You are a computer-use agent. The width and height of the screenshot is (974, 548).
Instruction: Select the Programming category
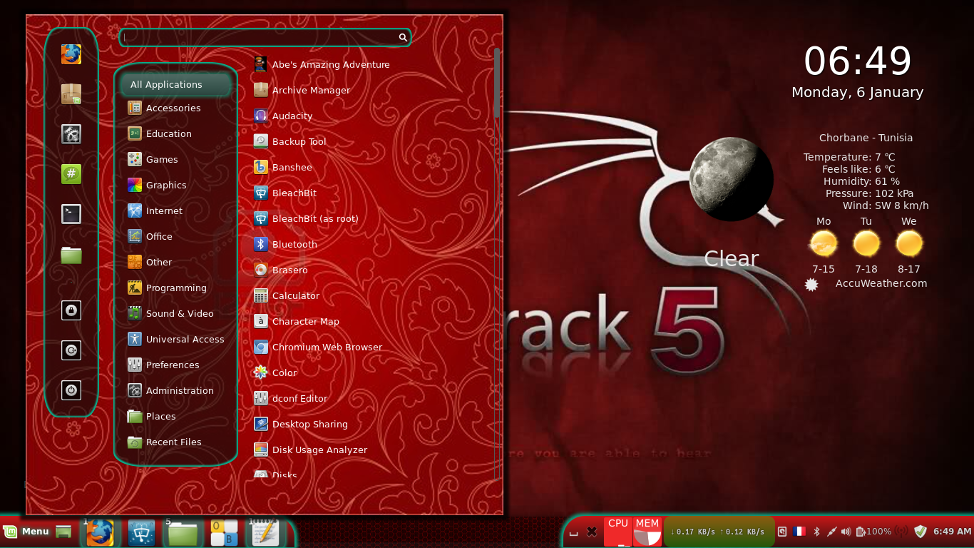(176, 288)
